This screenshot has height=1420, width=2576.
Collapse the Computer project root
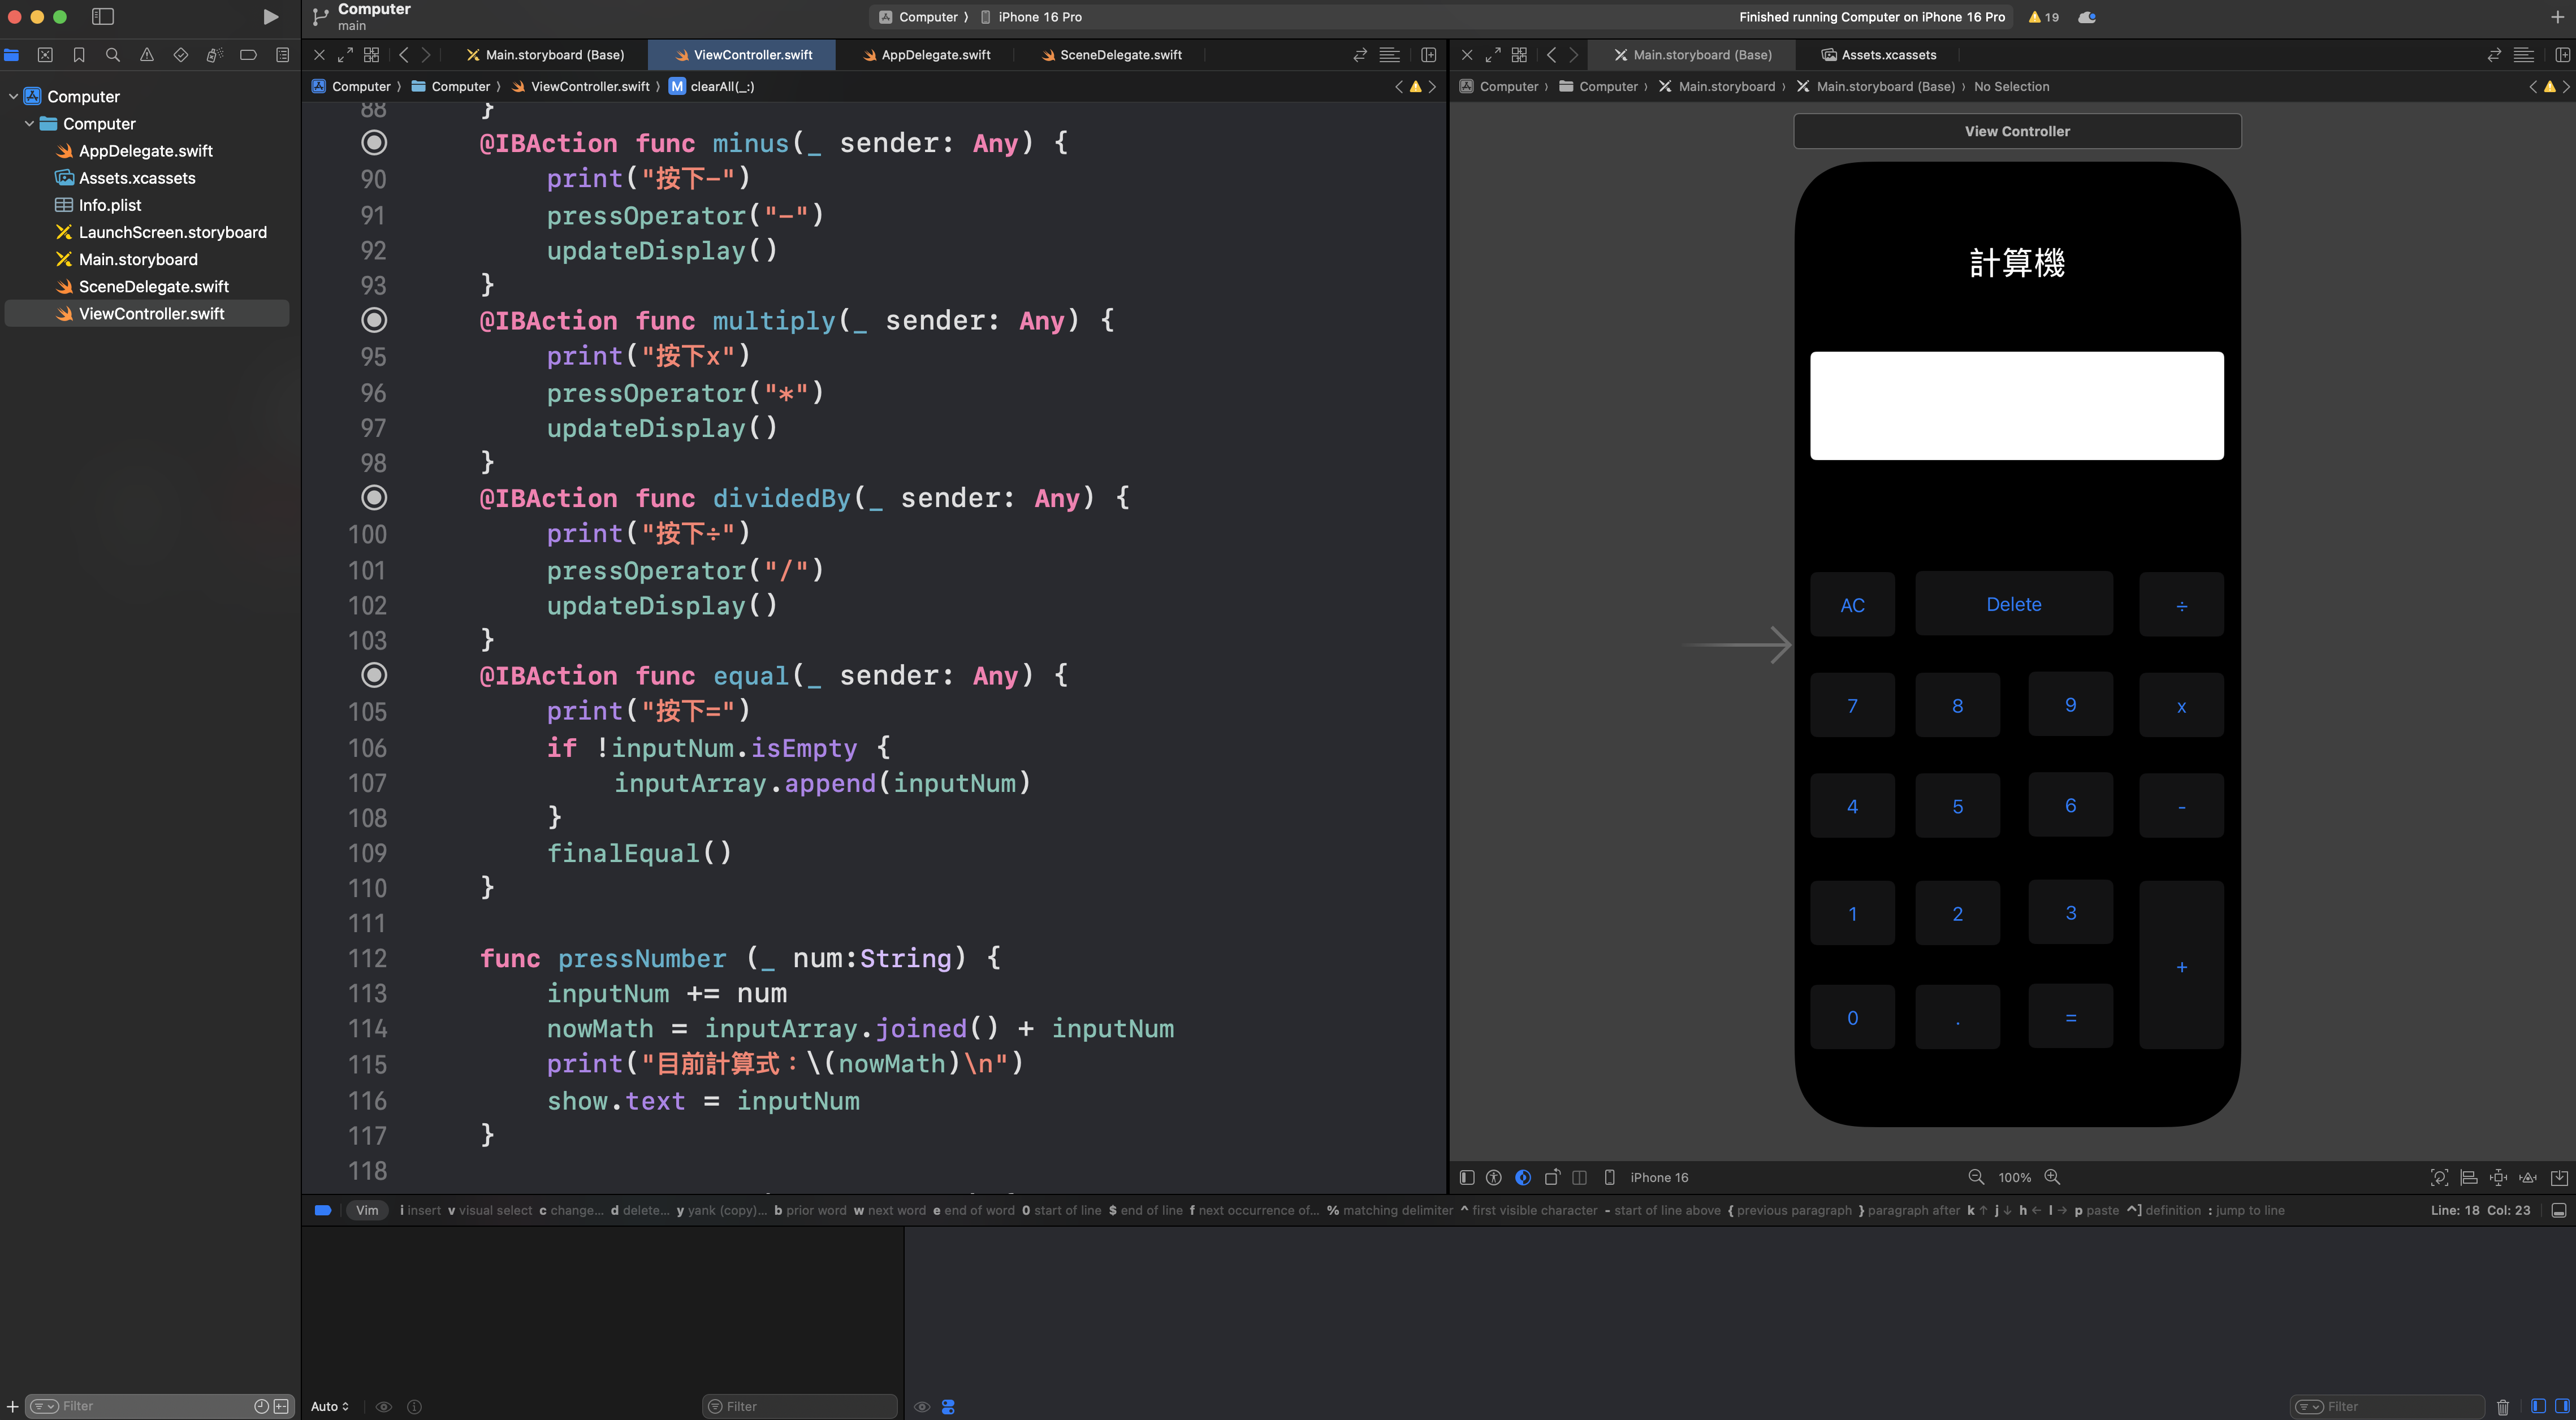click(x=13, y=97)
